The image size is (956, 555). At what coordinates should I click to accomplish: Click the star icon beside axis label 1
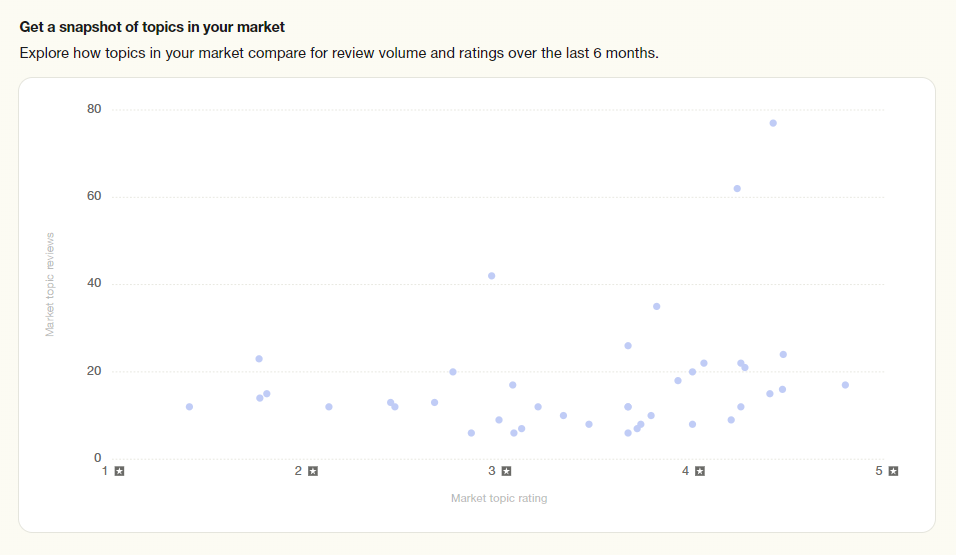120,471
